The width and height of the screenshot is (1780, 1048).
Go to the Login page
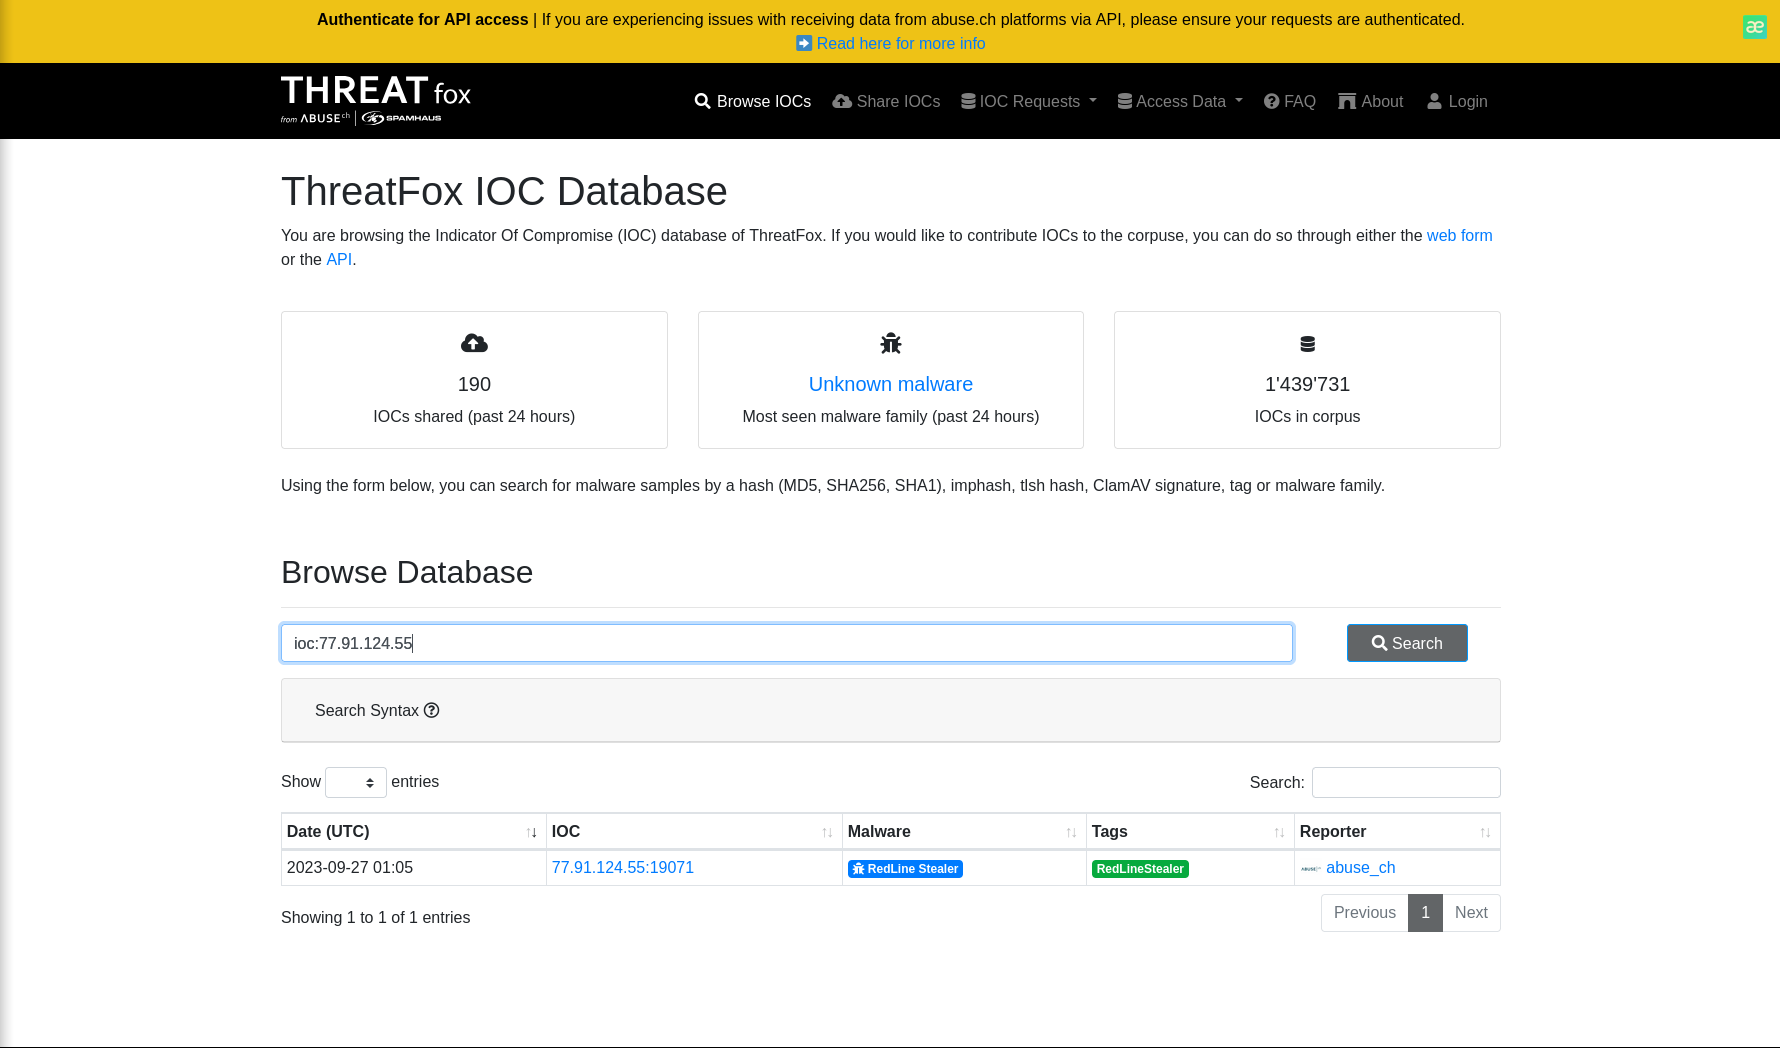[1457, 101]
